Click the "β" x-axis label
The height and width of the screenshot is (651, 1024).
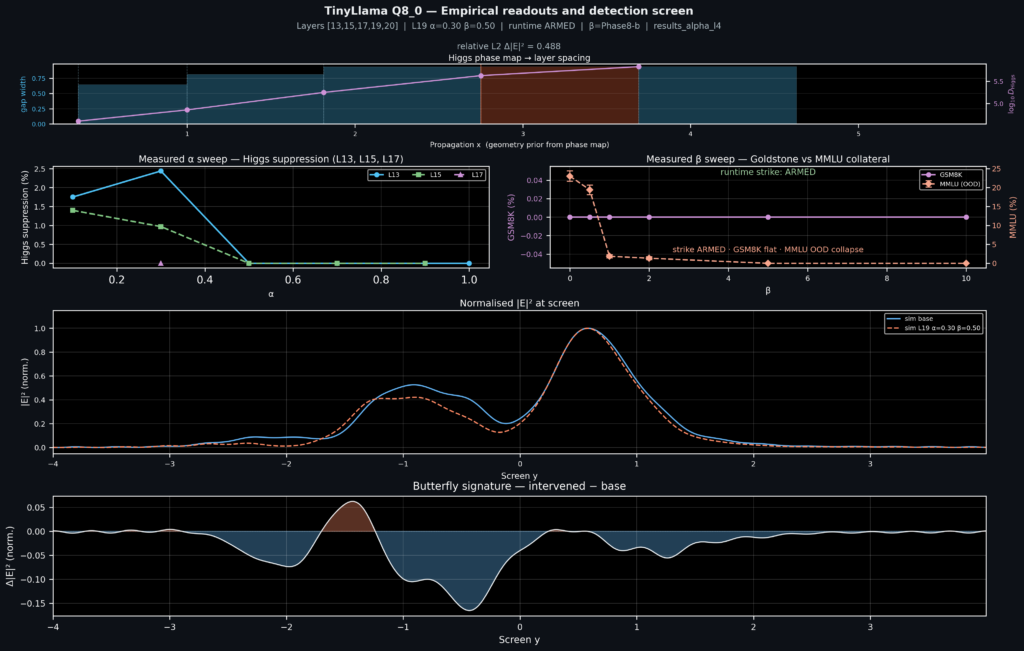[x=767, y=291]
